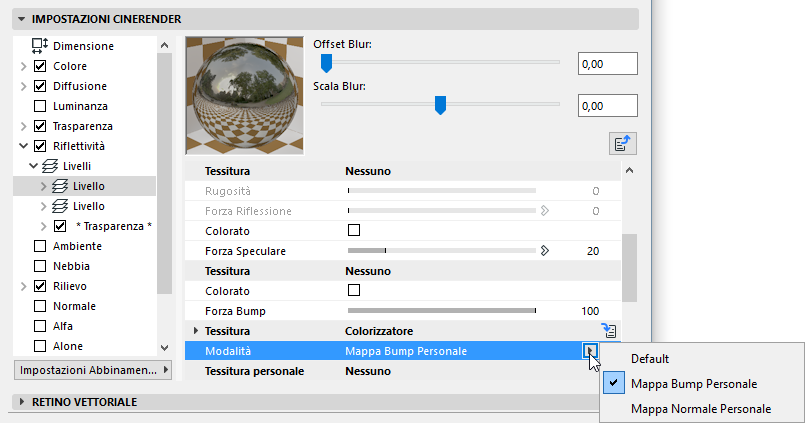Screen dimensions: 805x423
Task: Click the Modalità dropdown arrow button
Action: click(x=591, y=350)
